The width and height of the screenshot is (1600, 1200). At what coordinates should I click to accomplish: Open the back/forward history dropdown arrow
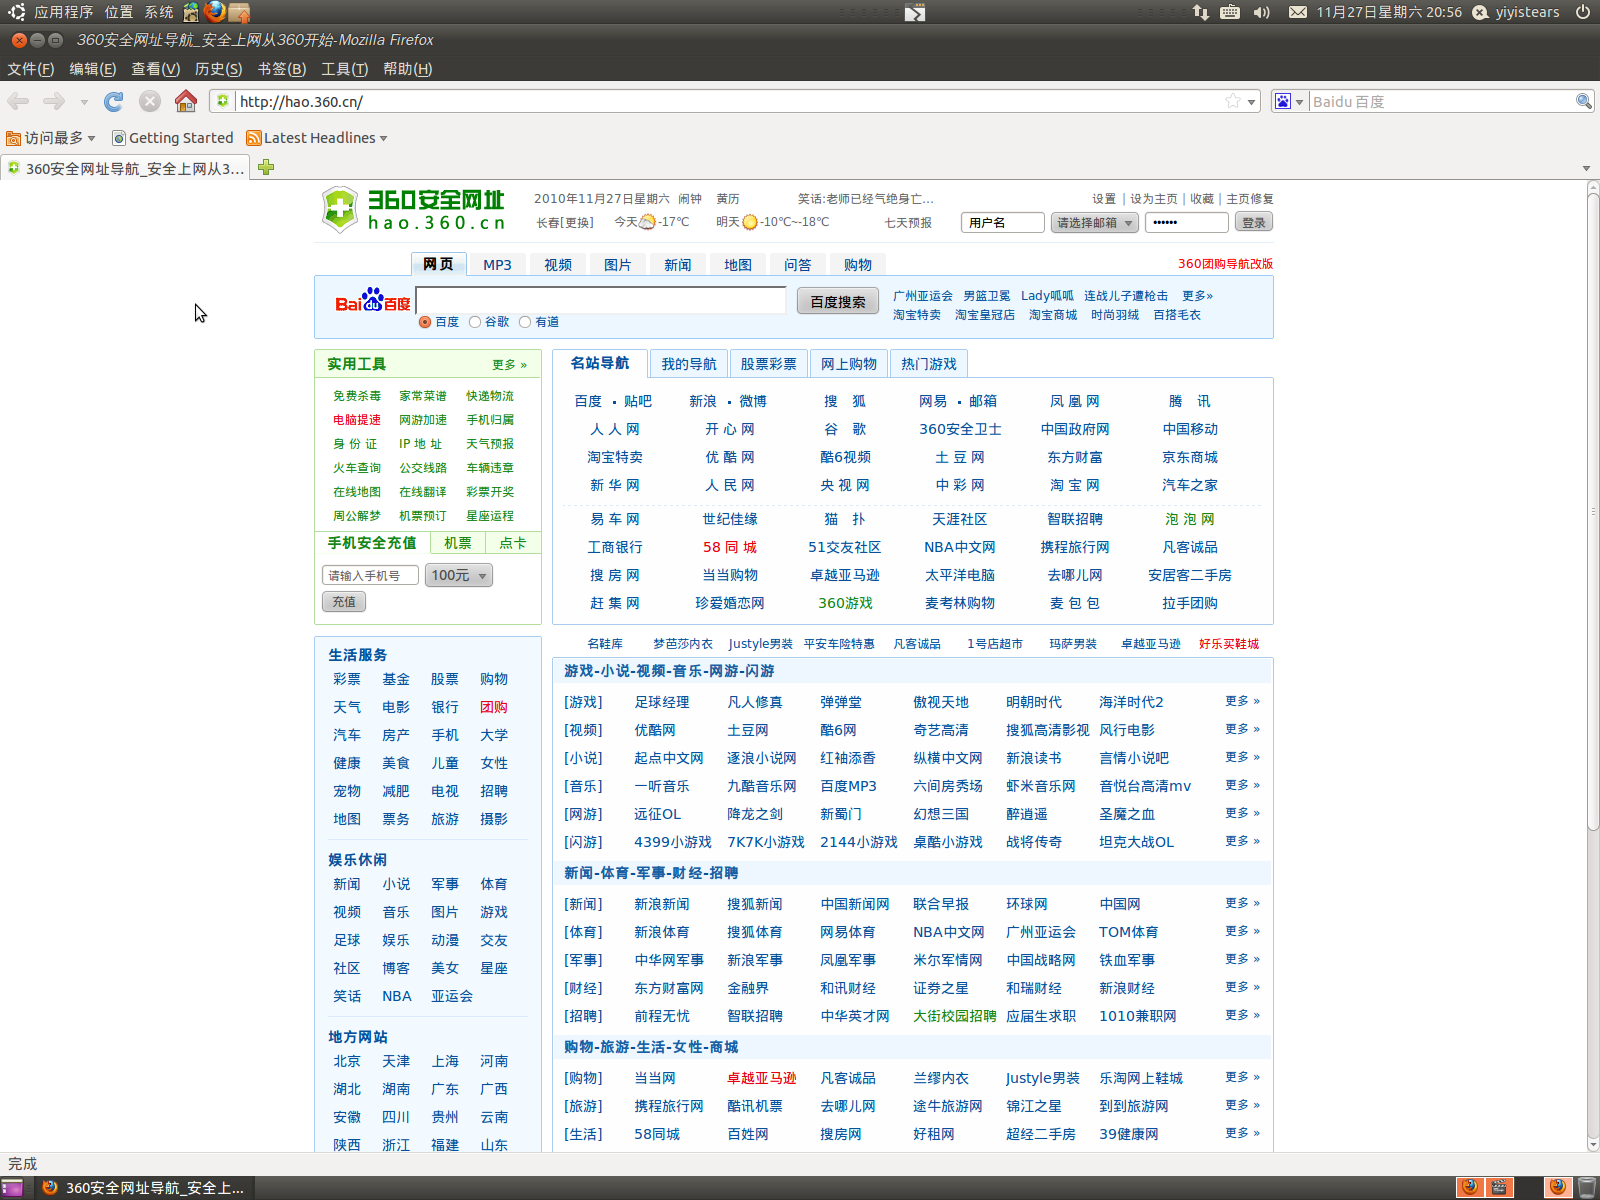click(84, 102)
